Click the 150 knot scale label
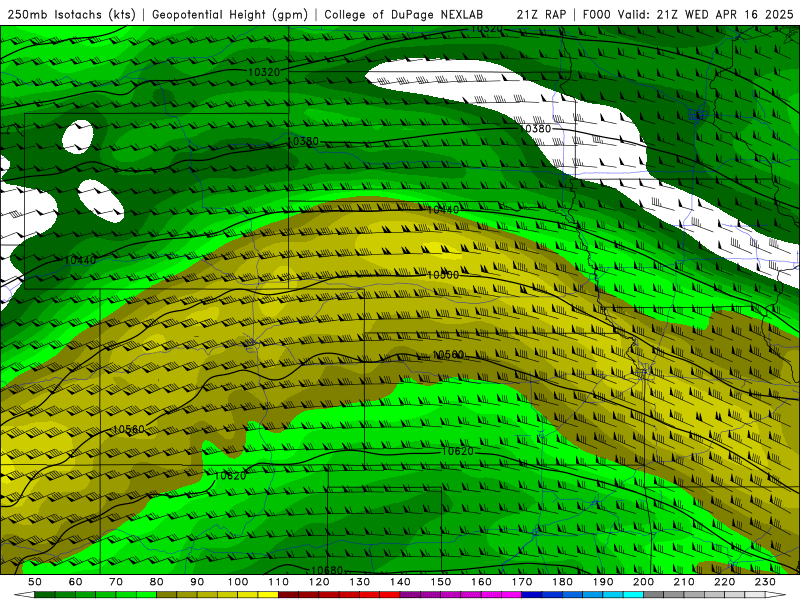Image resolution: width=800 pixels, height=600 pixels. coord(440,582)
